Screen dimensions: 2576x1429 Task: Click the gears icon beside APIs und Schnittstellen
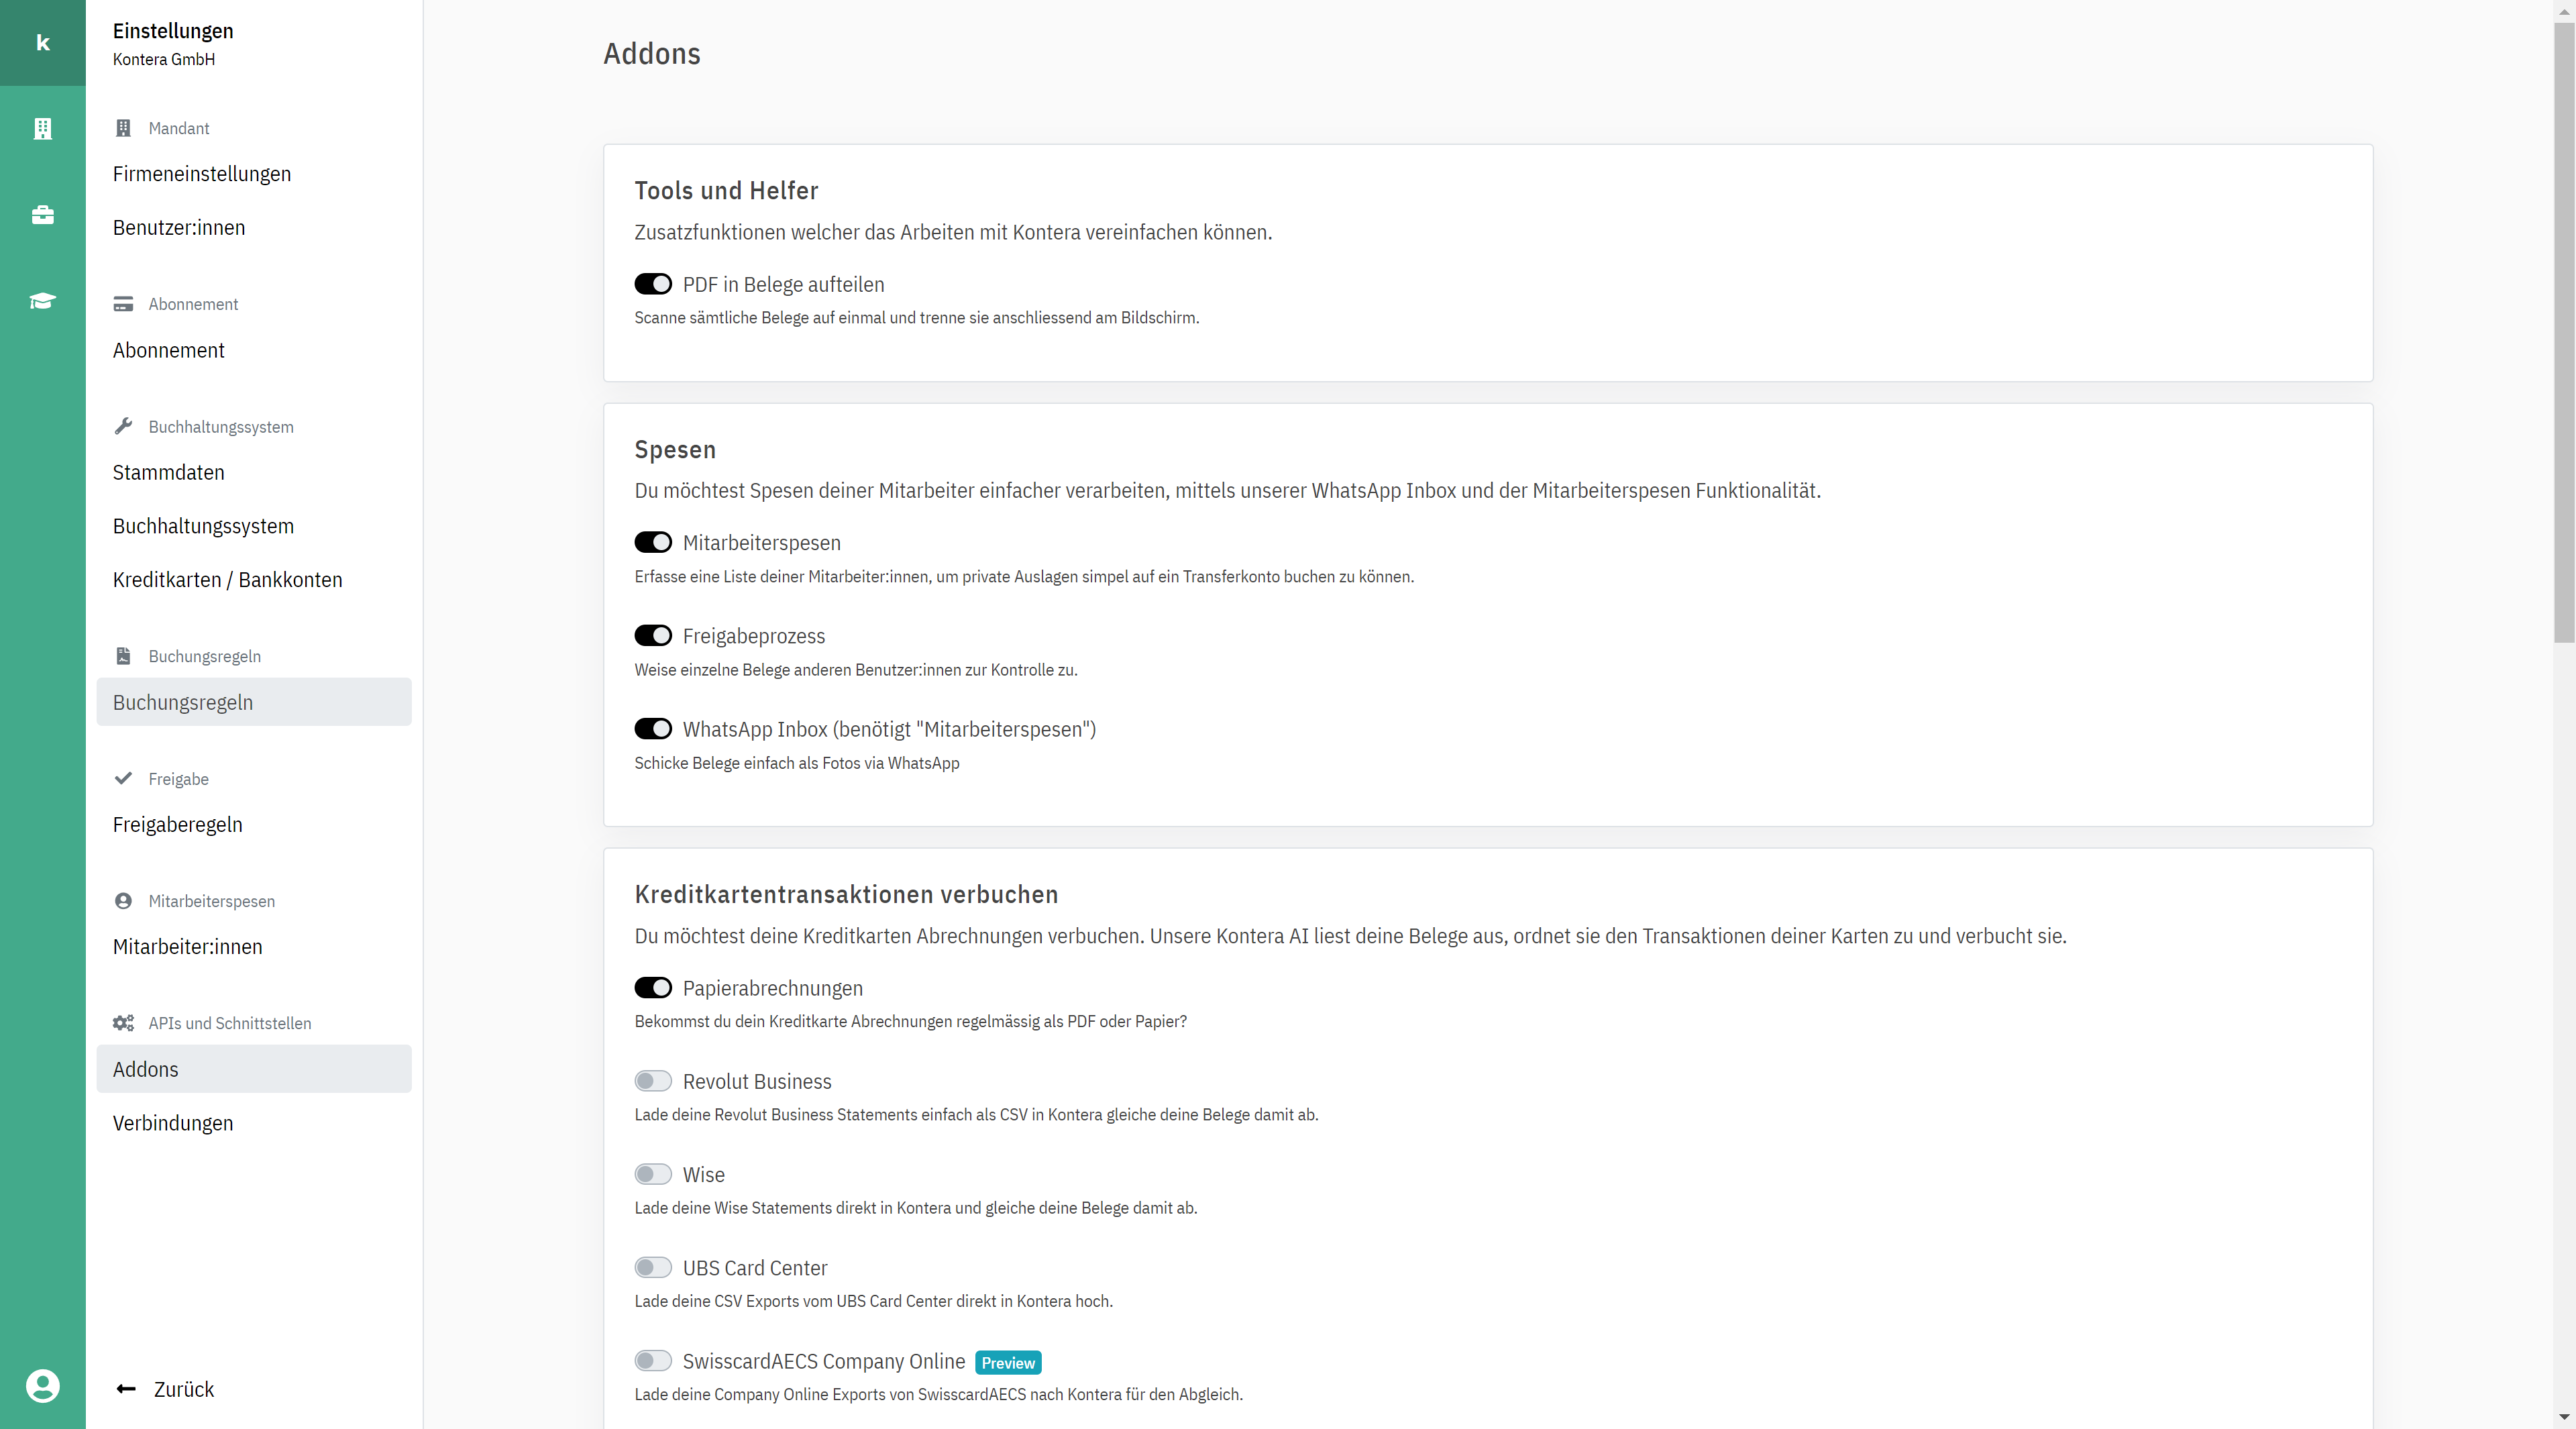(123, 1023)
